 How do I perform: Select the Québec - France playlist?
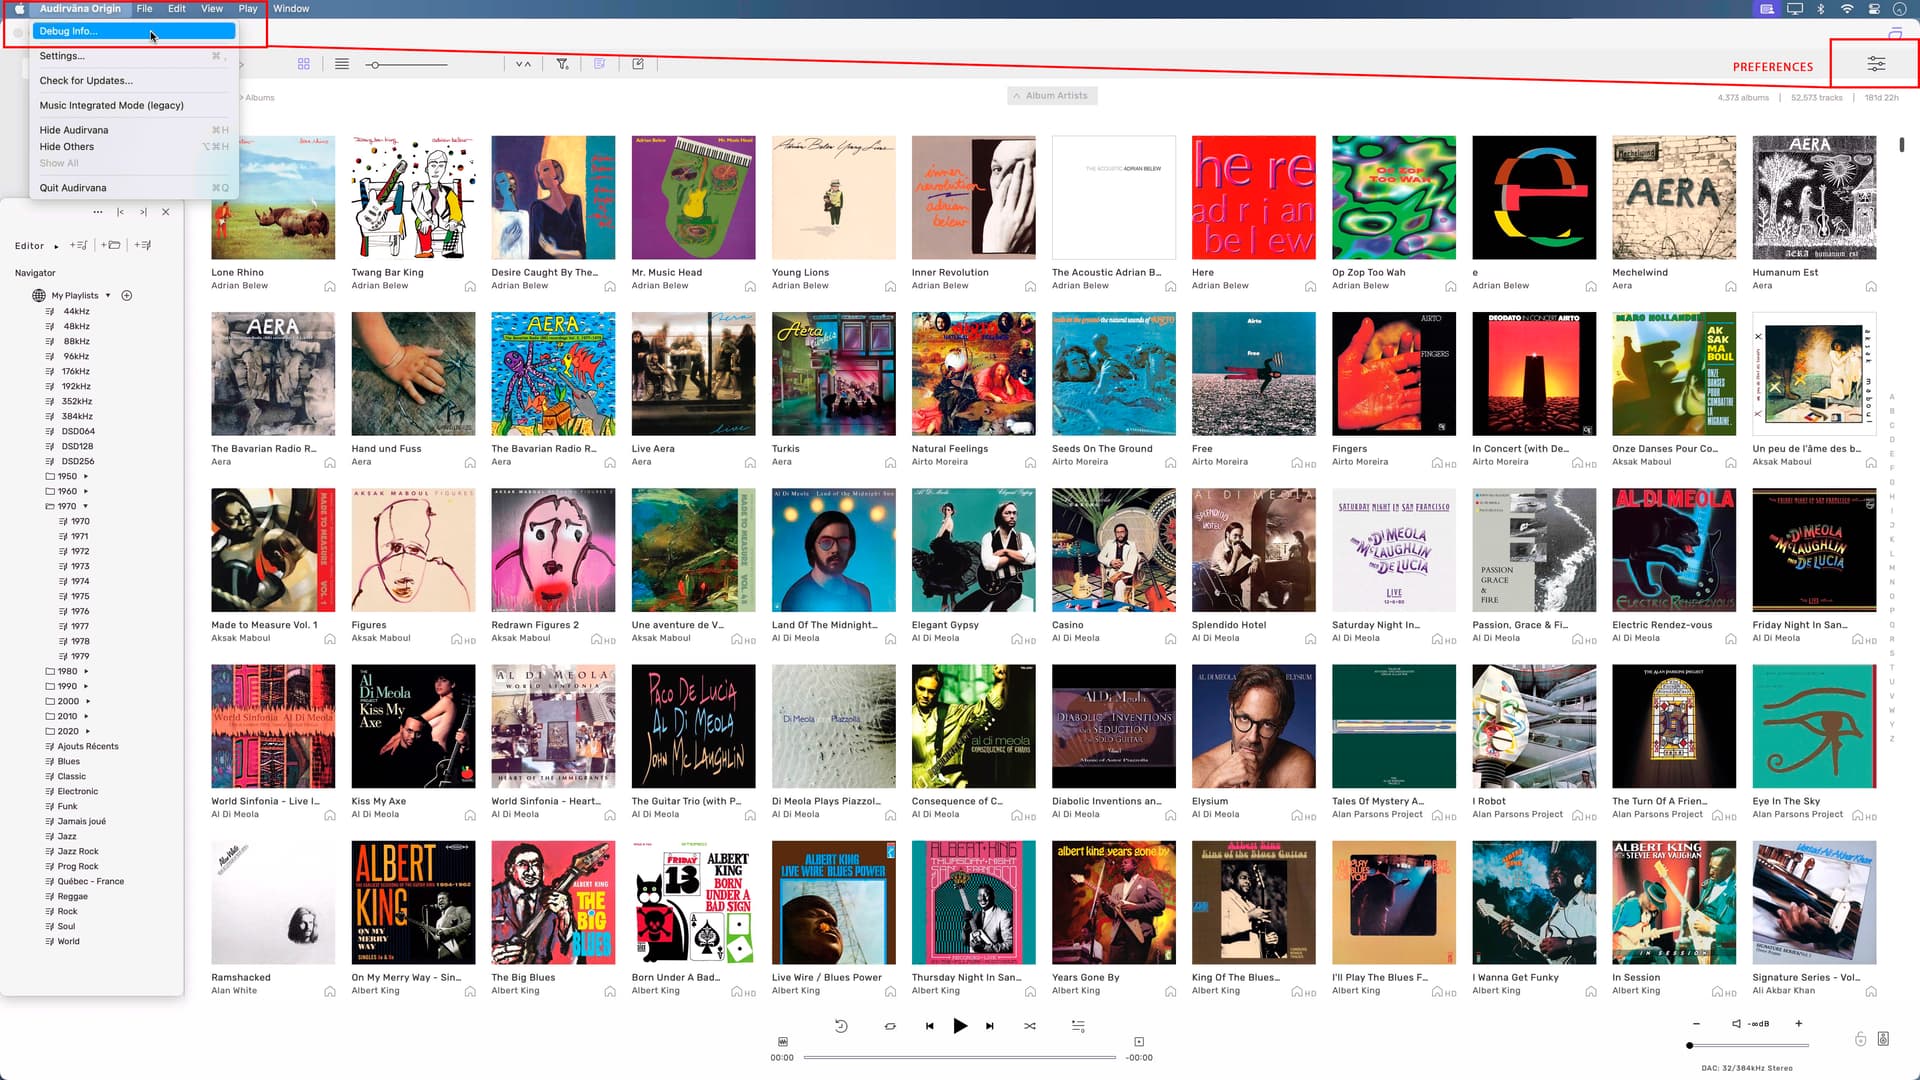(90, 882)
